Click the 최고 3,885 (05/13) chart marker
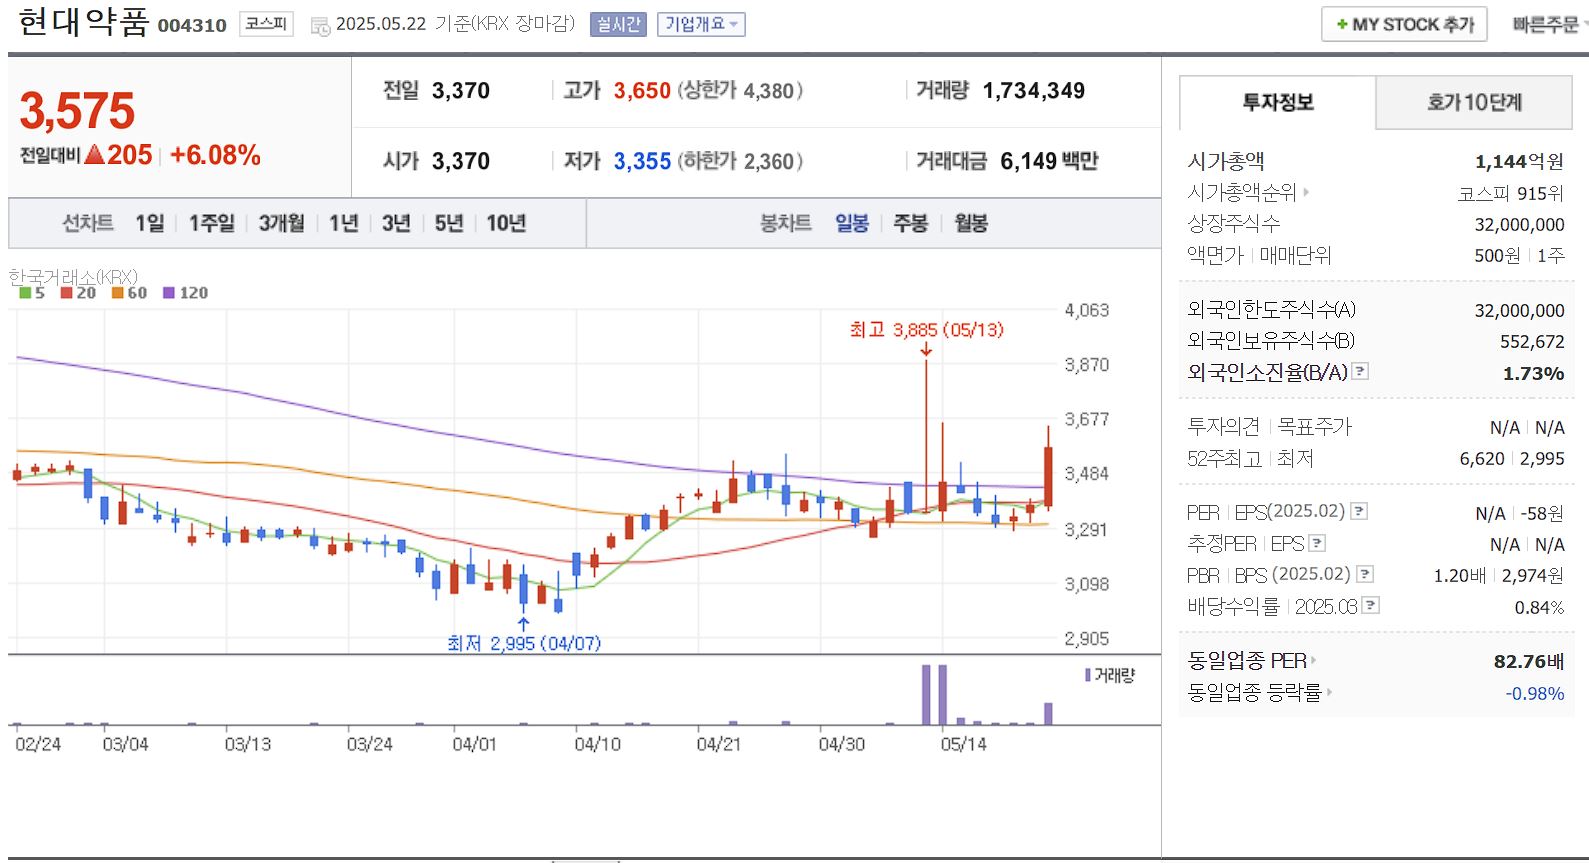The image size is (1589, 863). pos(926,330)
